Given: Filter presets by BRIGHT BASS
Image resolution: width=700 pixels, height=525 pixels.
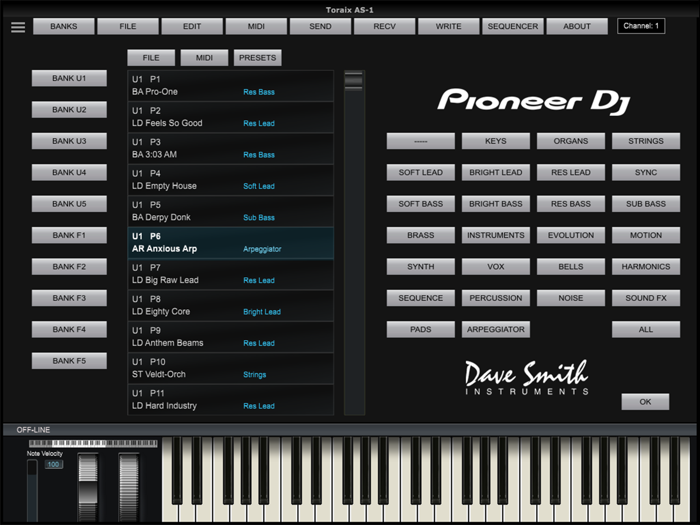Looking at the screenshot, I should tap(496, 204).
